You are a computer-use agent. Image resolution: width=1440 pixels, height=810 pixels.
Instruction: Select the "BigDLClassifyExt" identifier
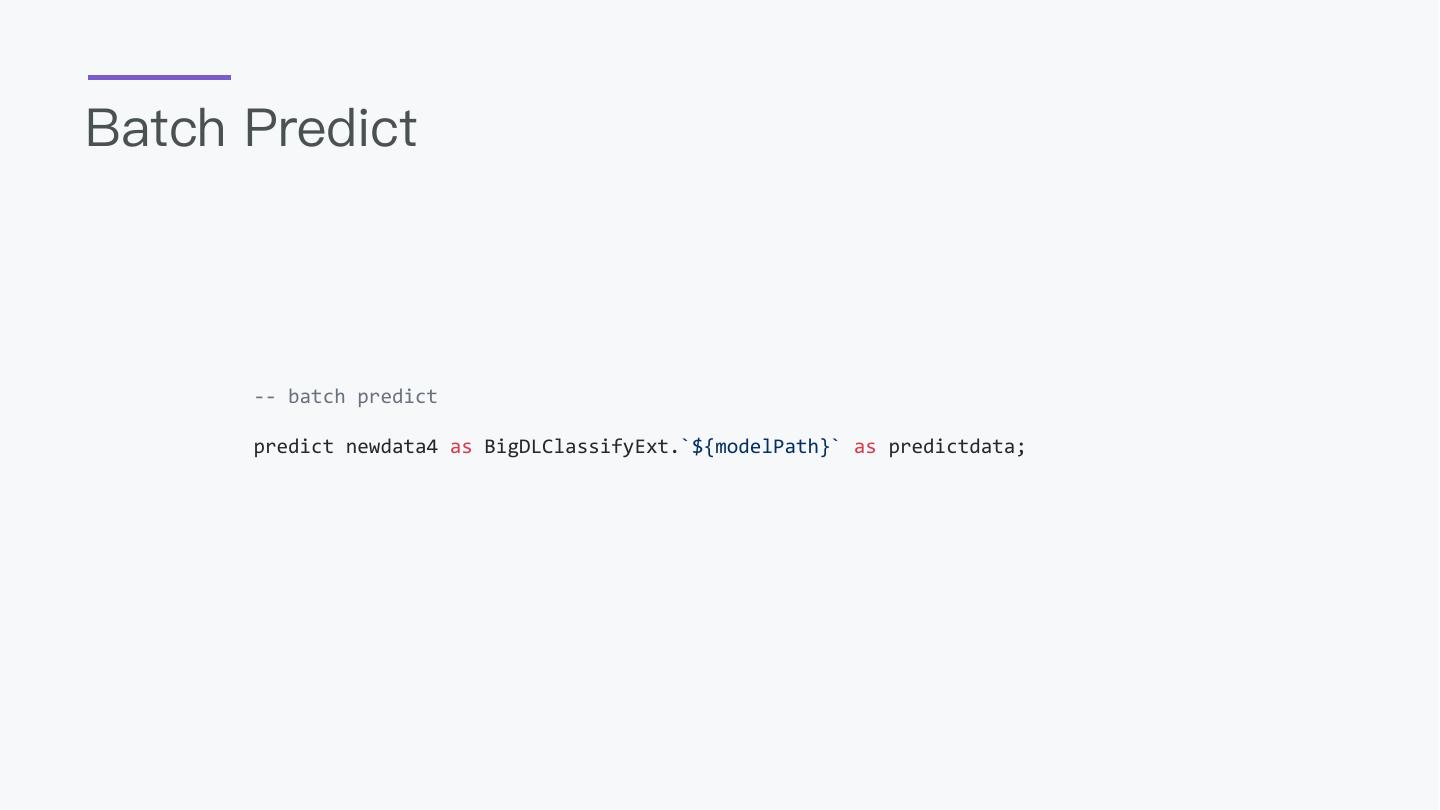point(576,447)
